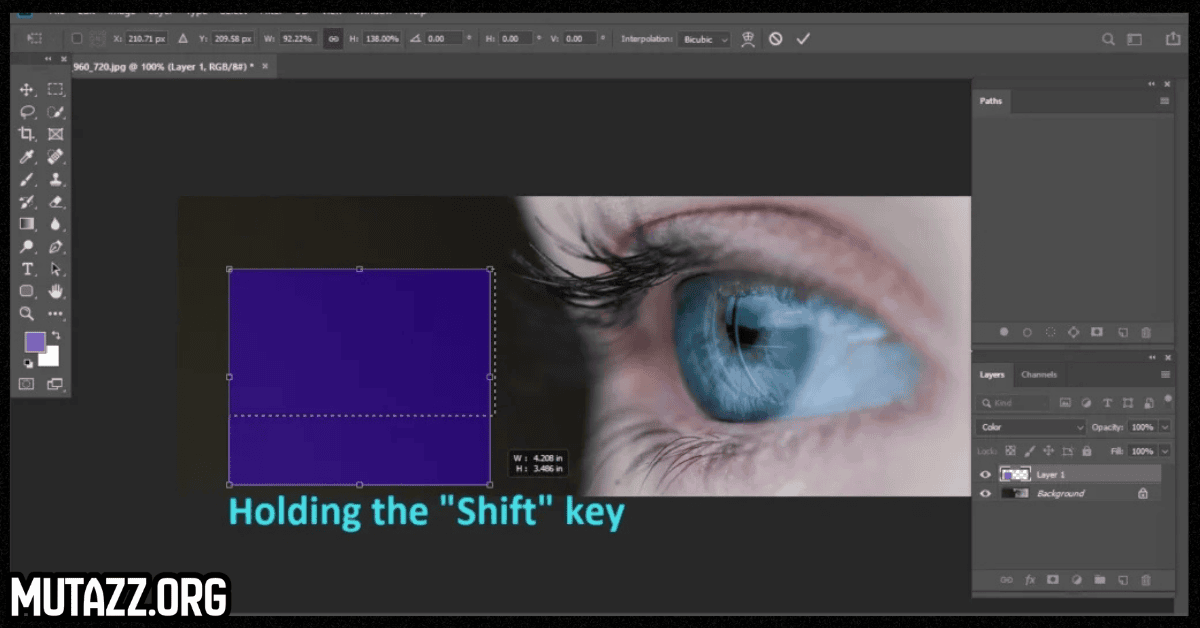The height and width of the screenshot is (628, 1200).
Task: Pick the Eyedropper tool
Action: (x=27, y=157)
